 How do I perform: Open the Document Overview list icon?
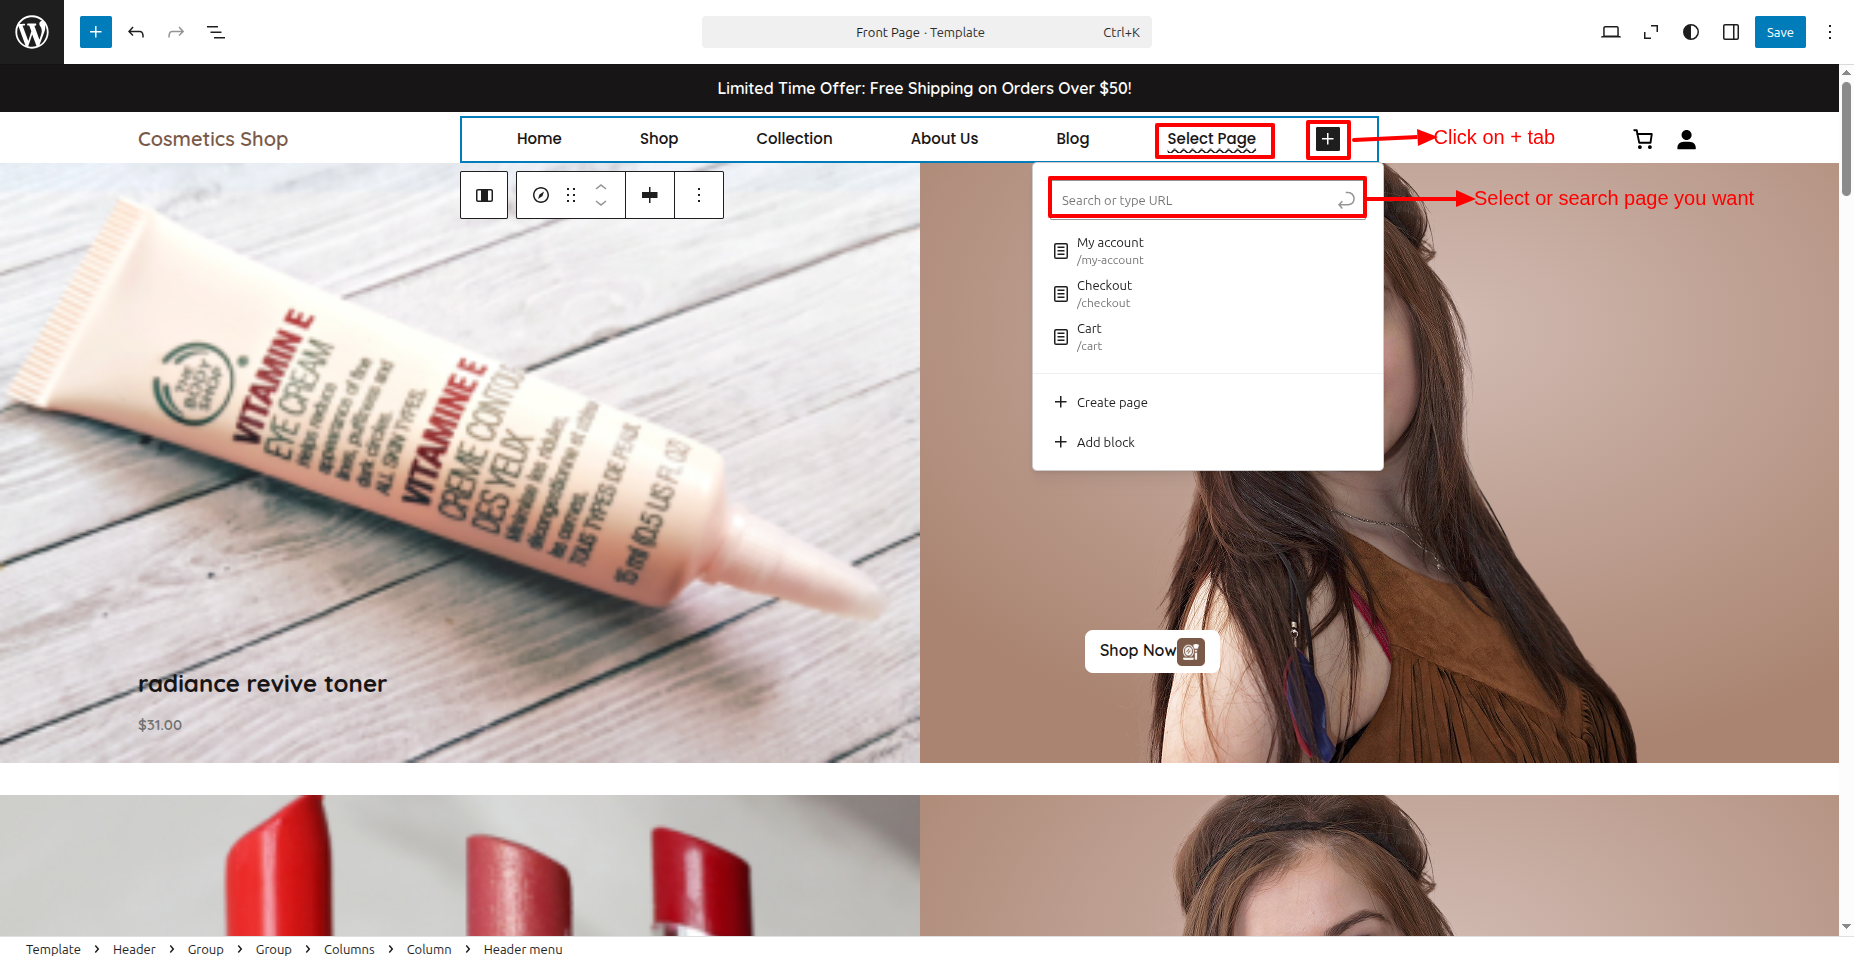216,32
